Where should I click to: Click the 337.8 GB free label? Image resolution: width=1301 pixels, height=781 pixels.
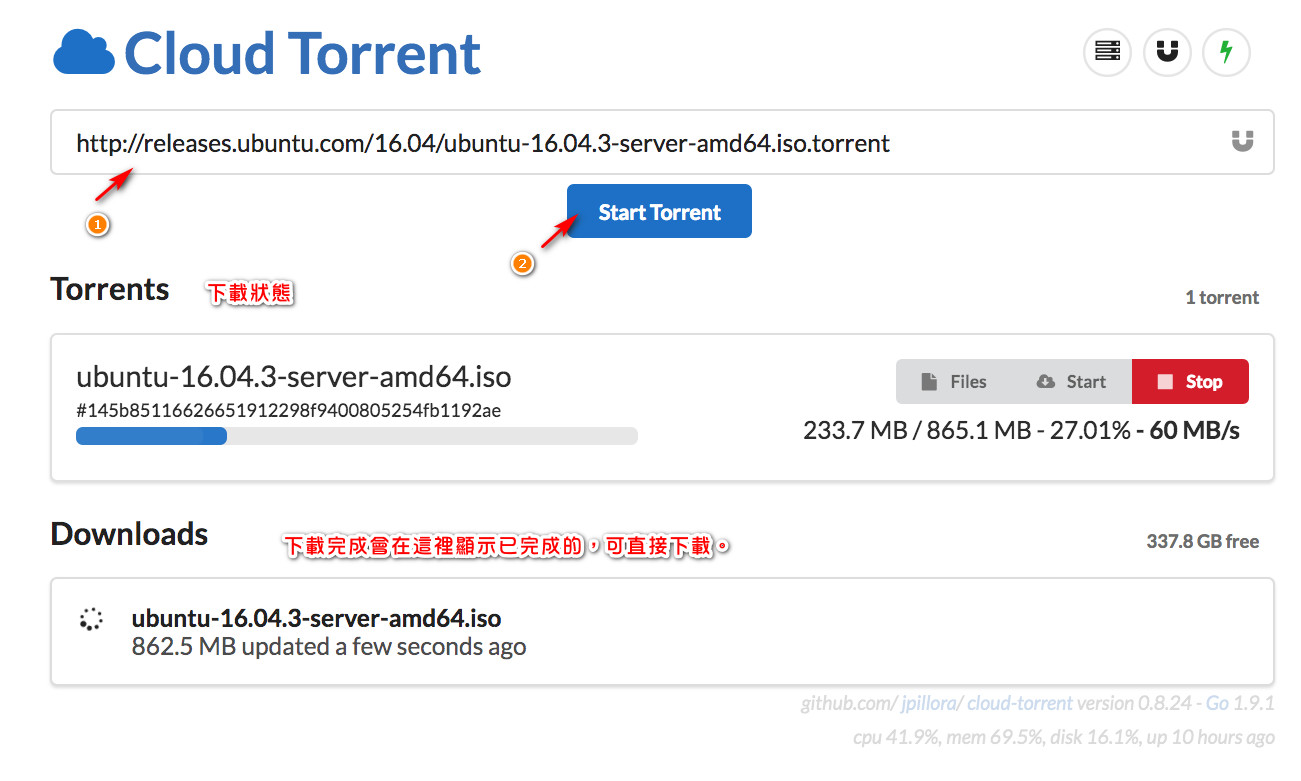click(x=1202, y=541)
